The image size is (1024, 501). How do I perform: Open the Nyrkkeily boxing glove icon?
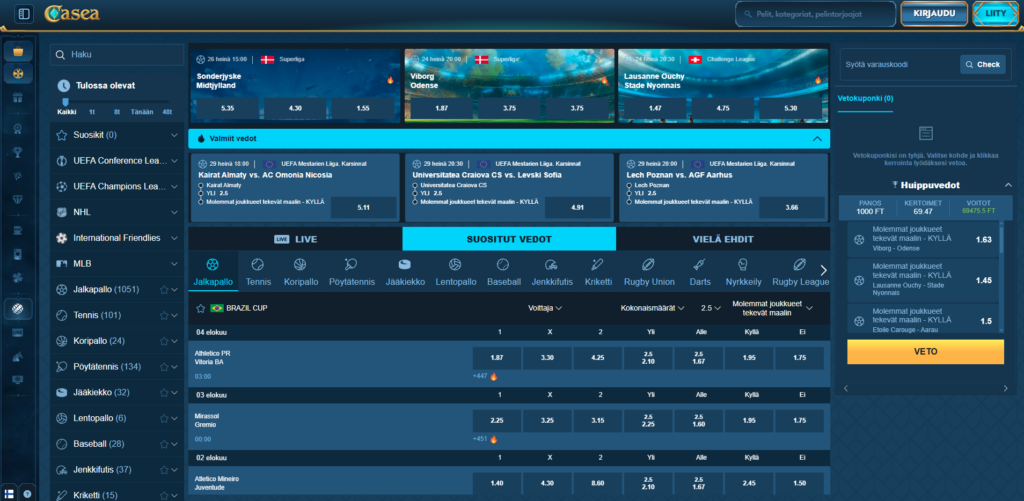tap(743, 265)
